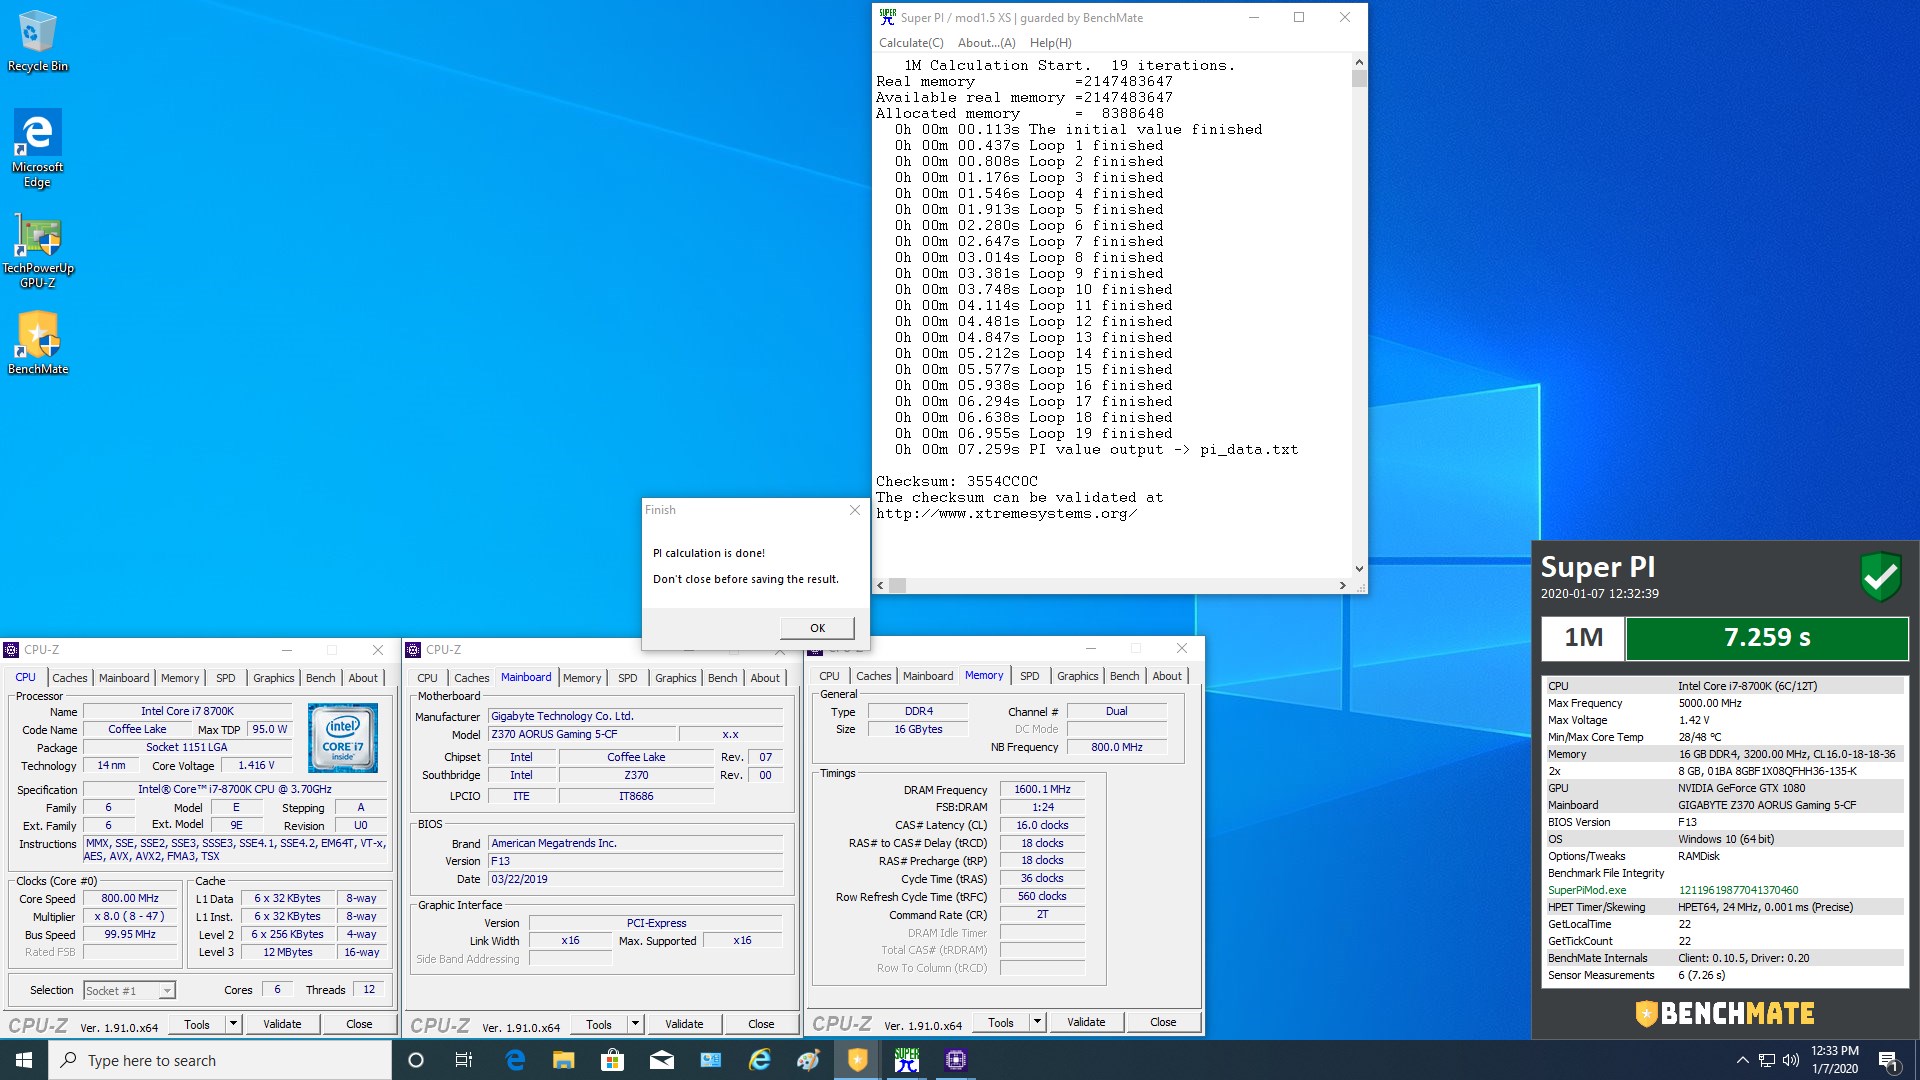The width and height of the screenshot is (1920, 1080).
Task: Switch to BenchMate via taskbar shield icon
Action: click(858, 1060)
